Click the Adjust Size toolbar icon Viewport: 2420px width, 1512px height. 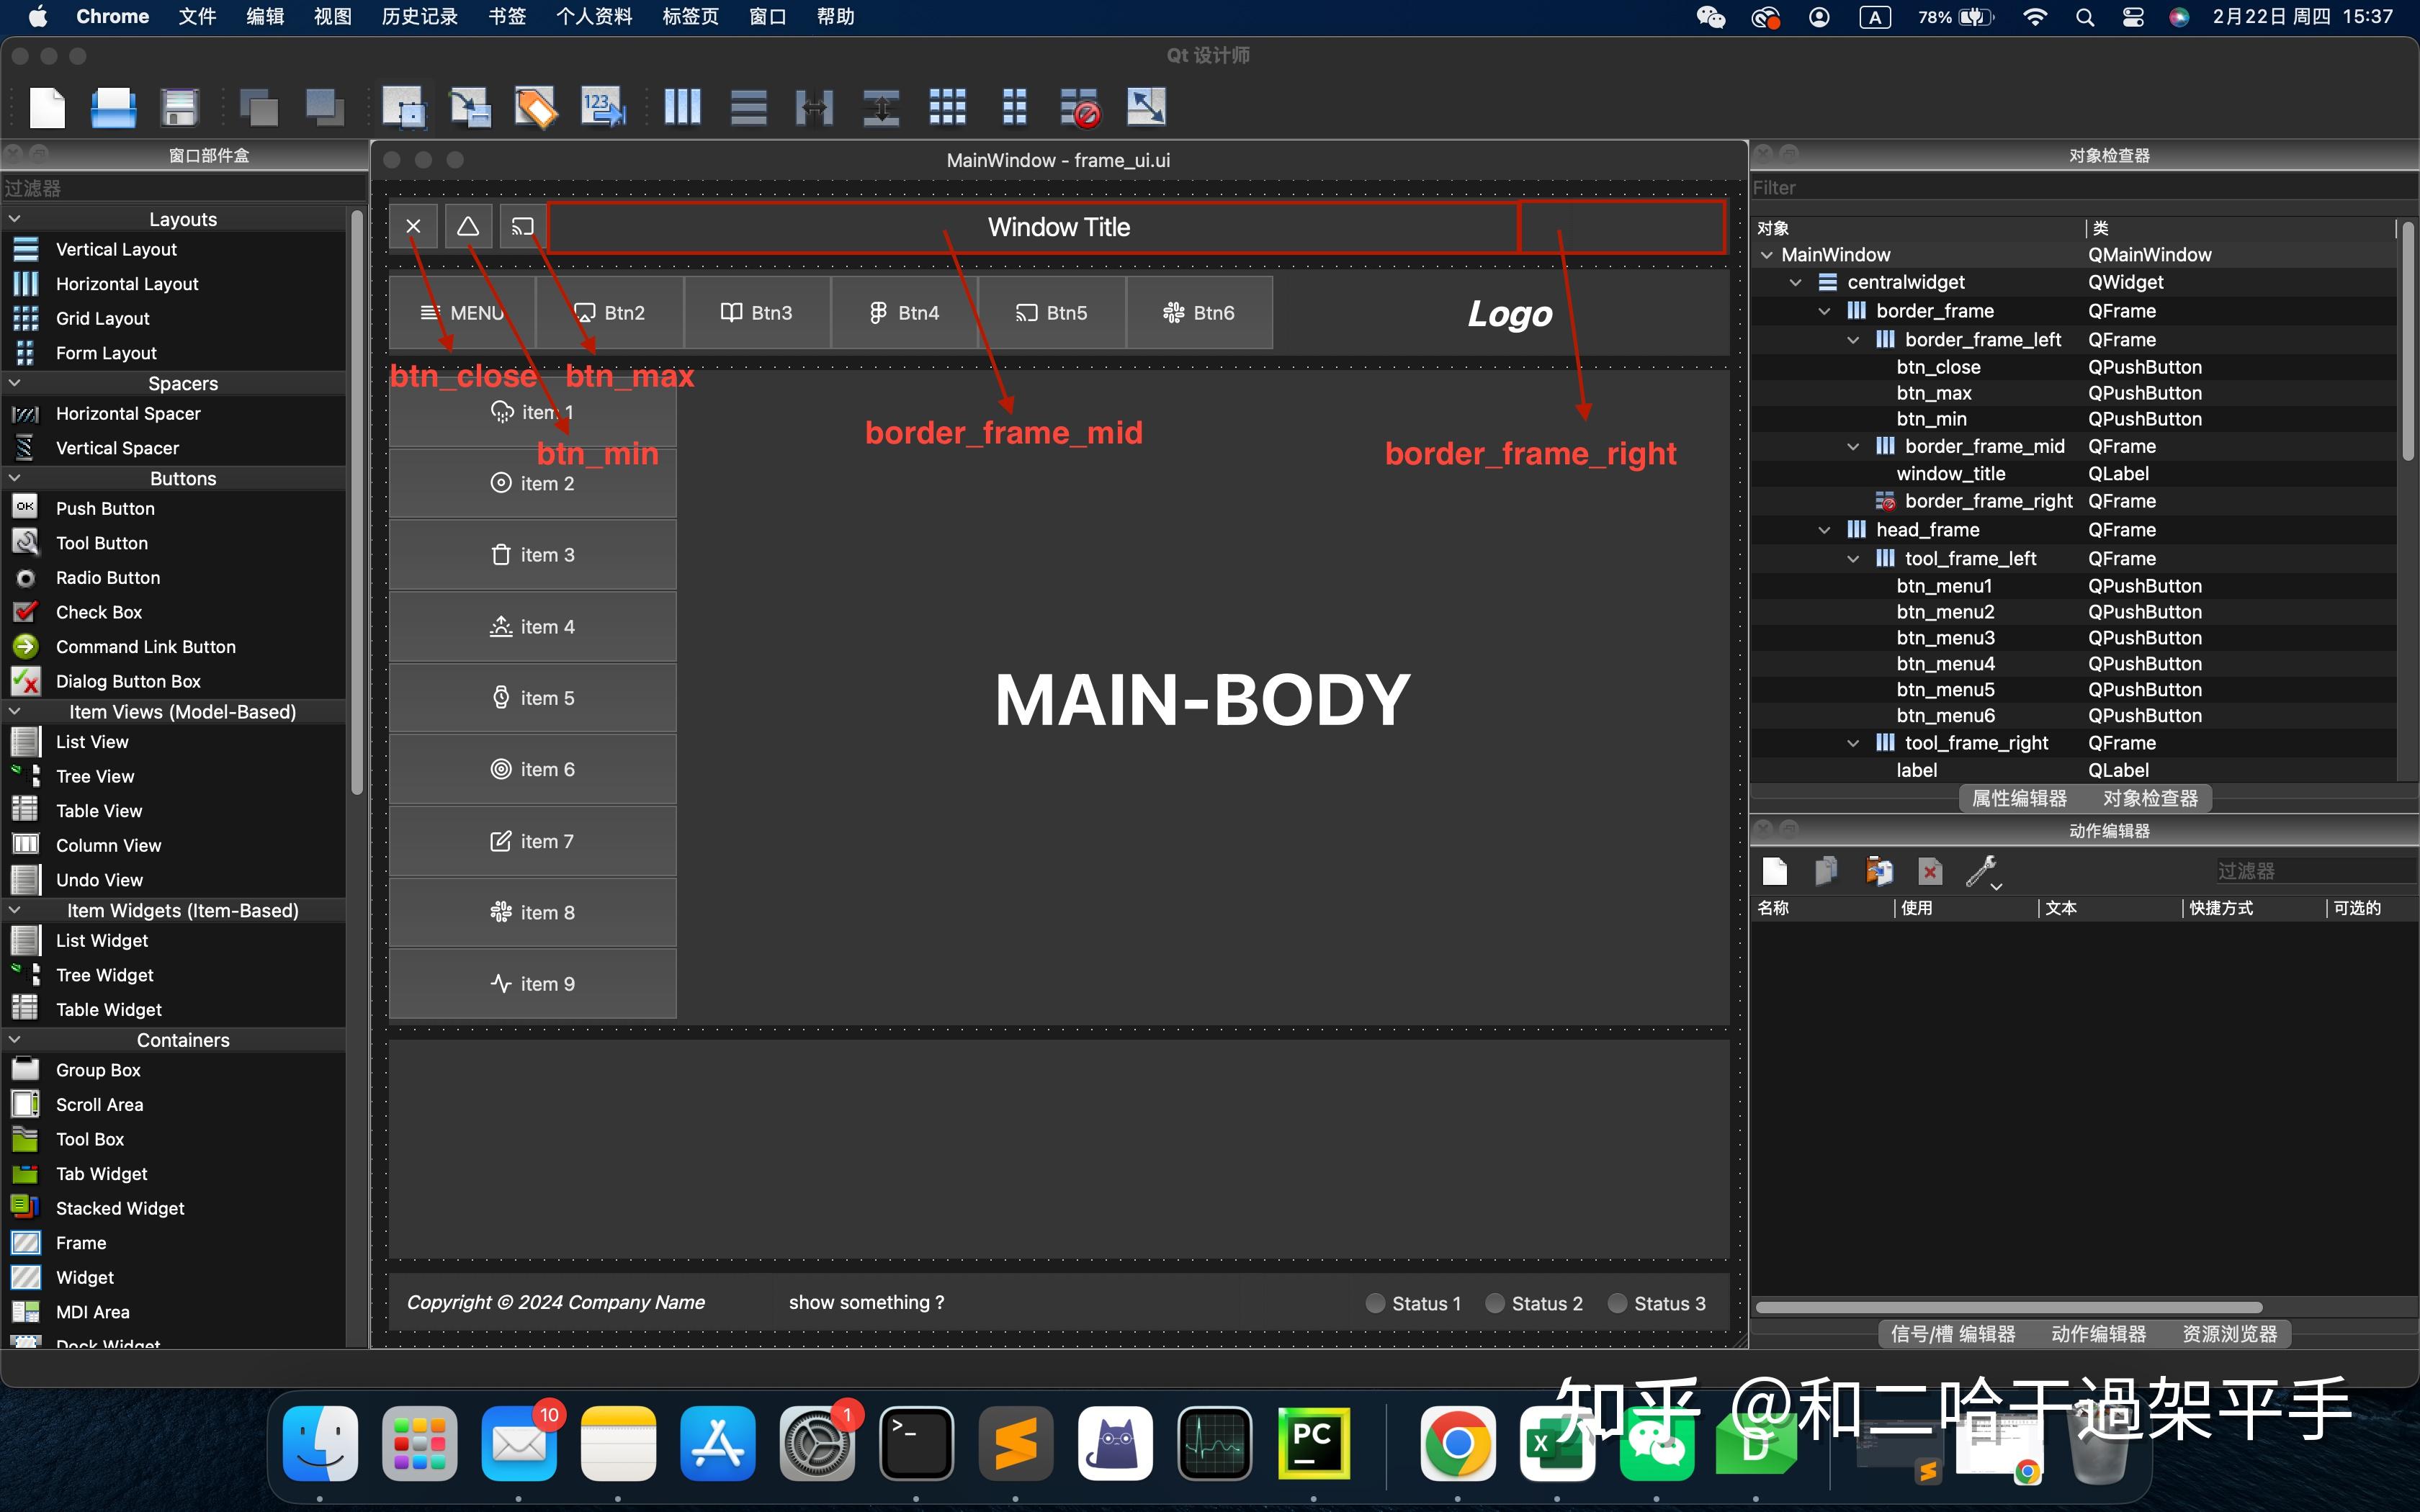coord(1146,107)
